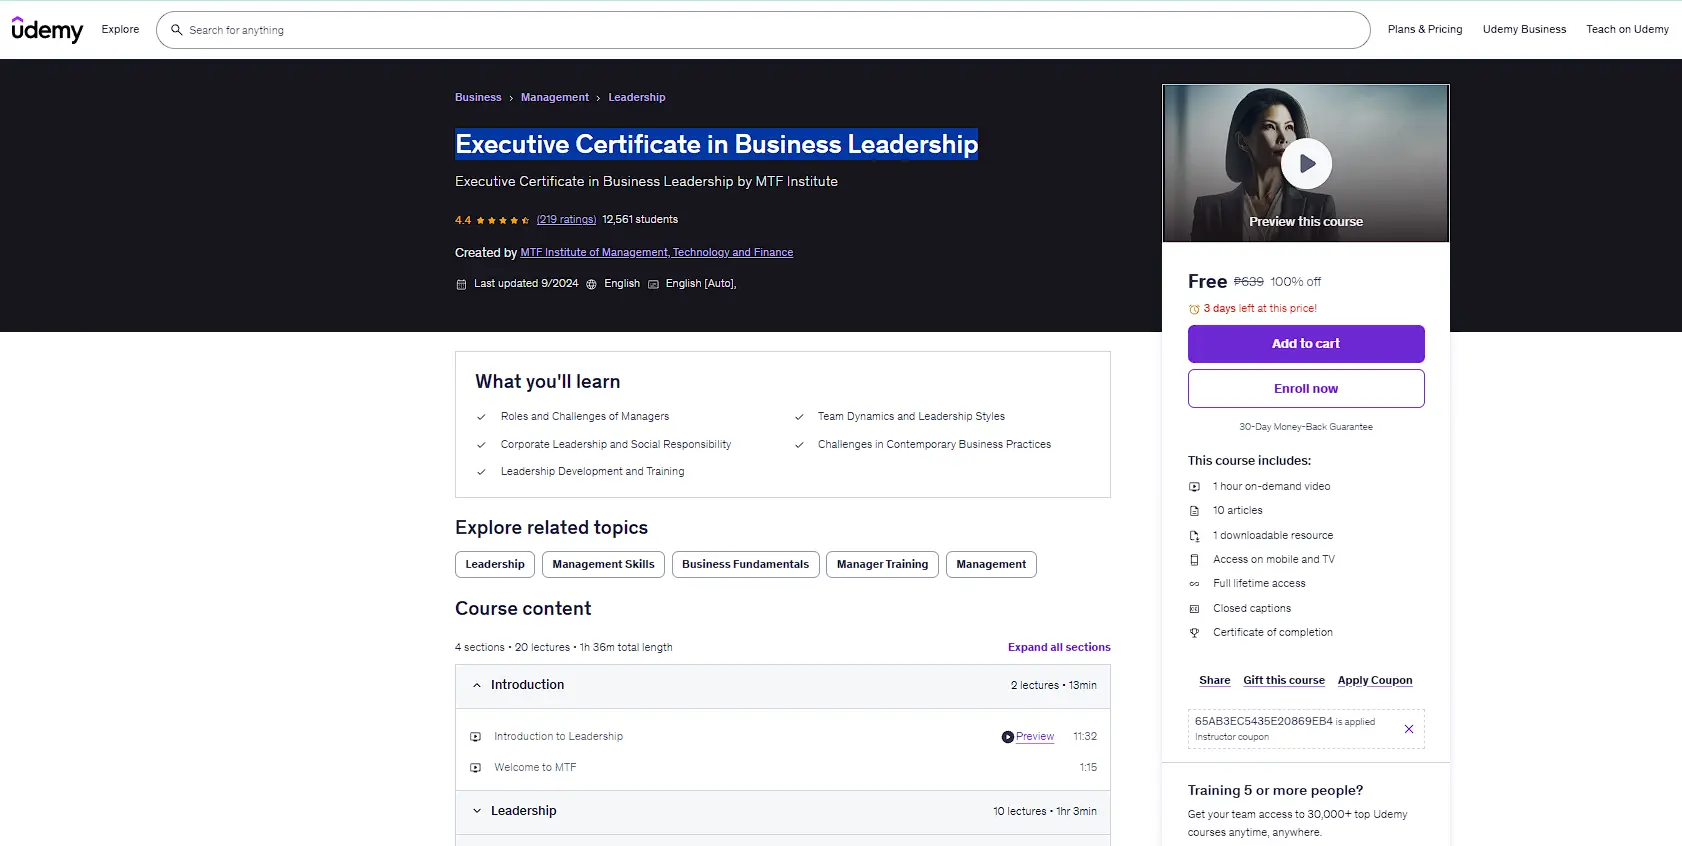Open the Explore menu
1682x846 pixels.
click(120, 30)
